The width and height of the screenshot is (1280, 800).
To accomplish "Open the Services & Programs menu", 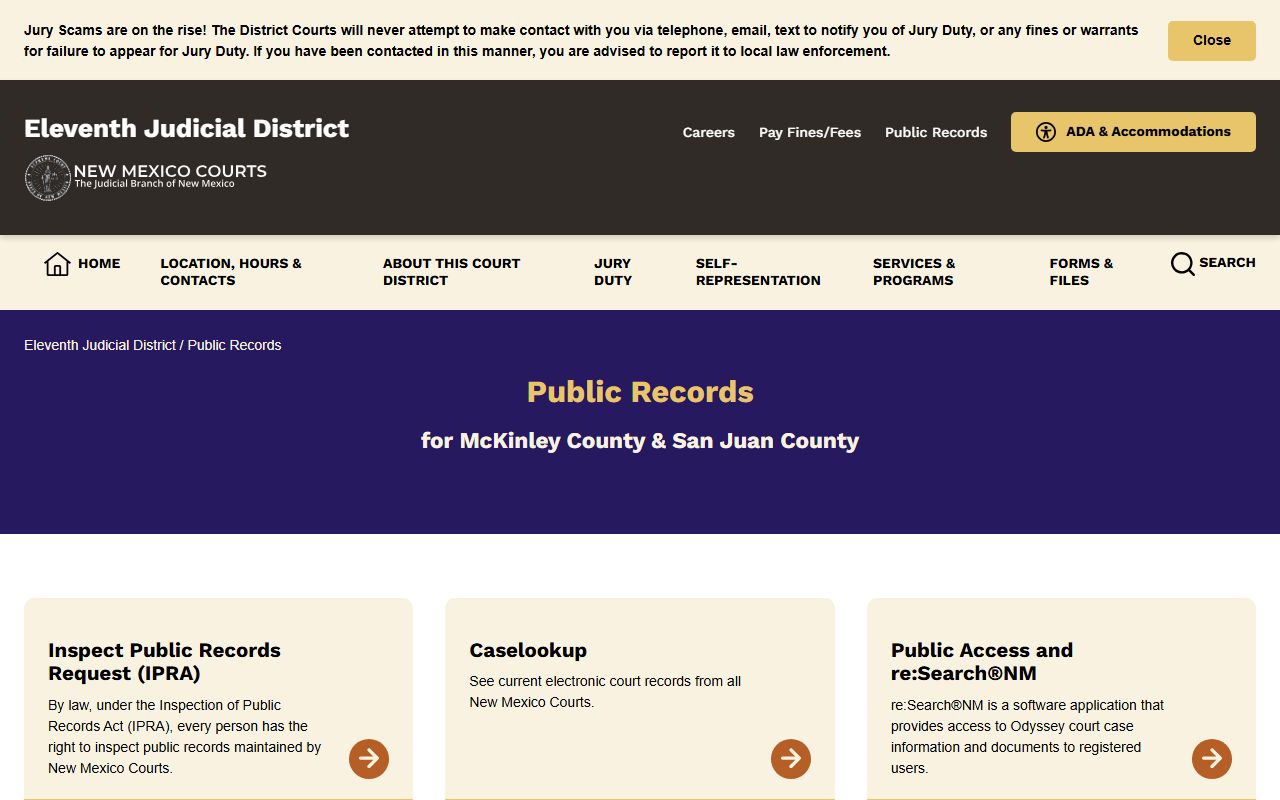I will pyautogui.click(x=914, y=272).
